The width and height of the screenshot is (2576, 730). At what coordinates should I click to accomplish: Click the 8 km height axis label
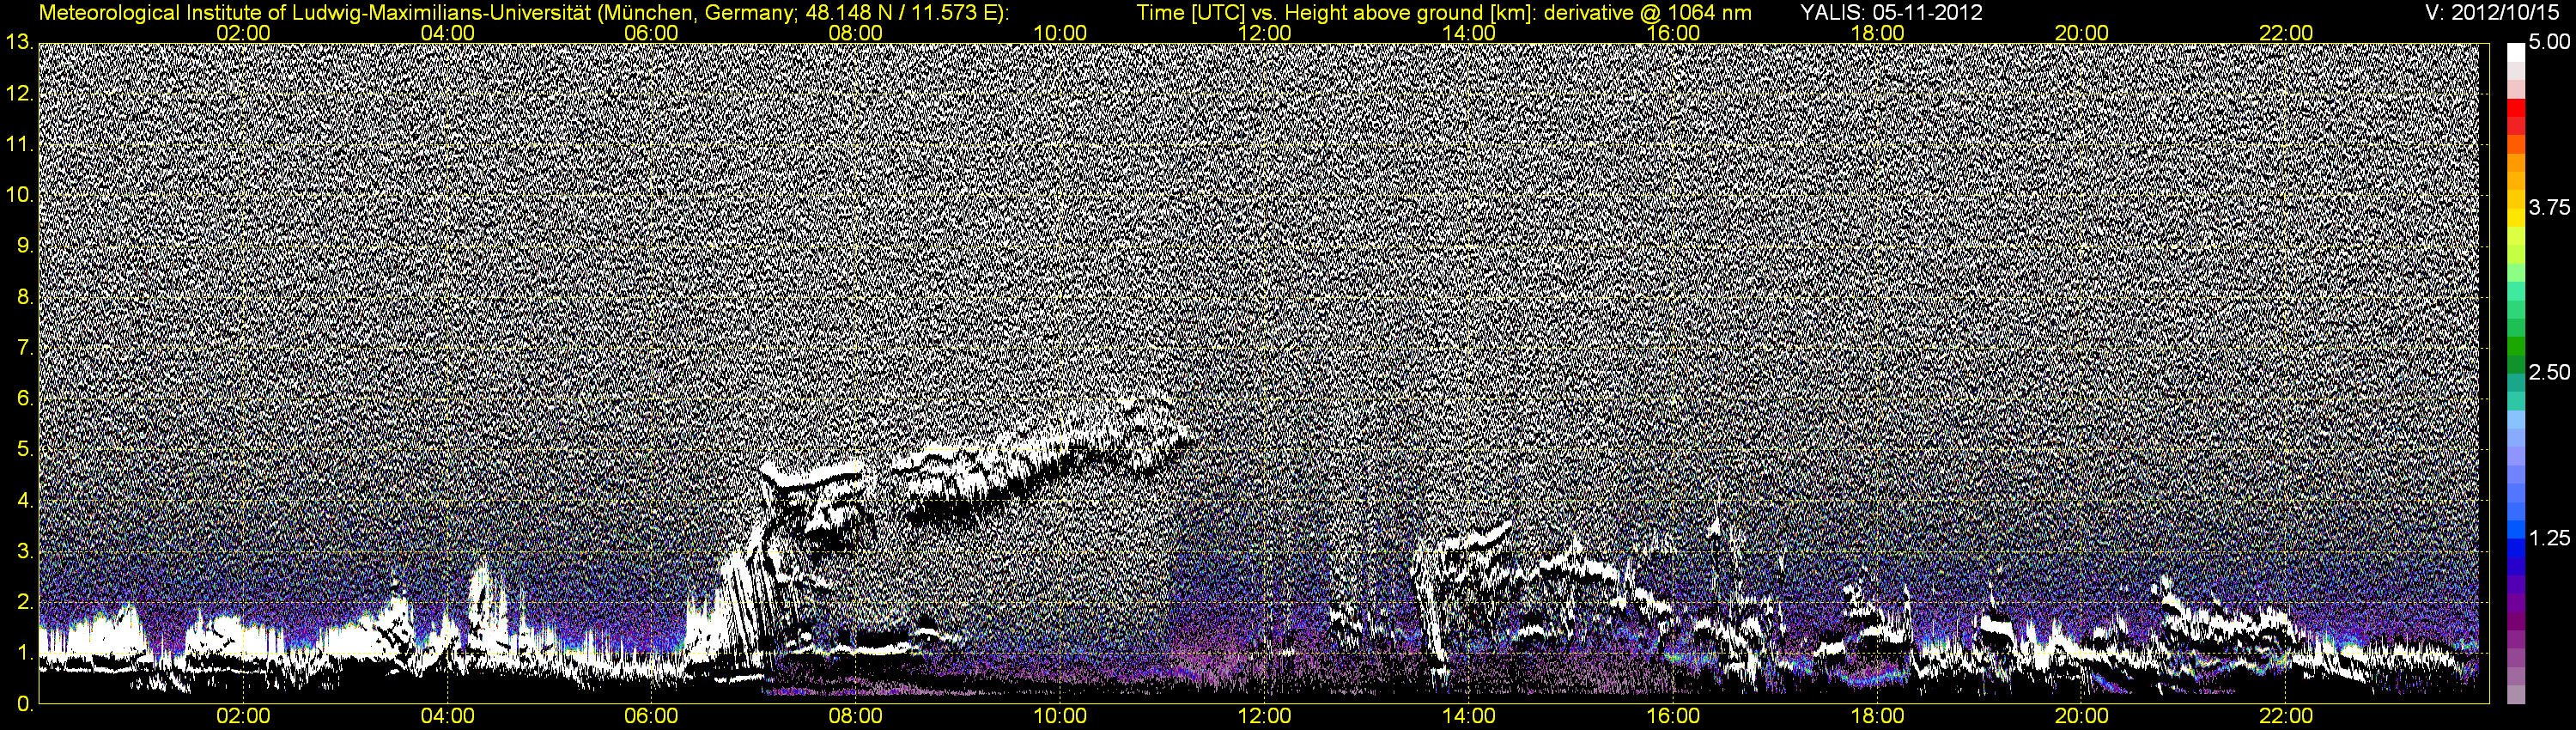click(x=25, y=297)
